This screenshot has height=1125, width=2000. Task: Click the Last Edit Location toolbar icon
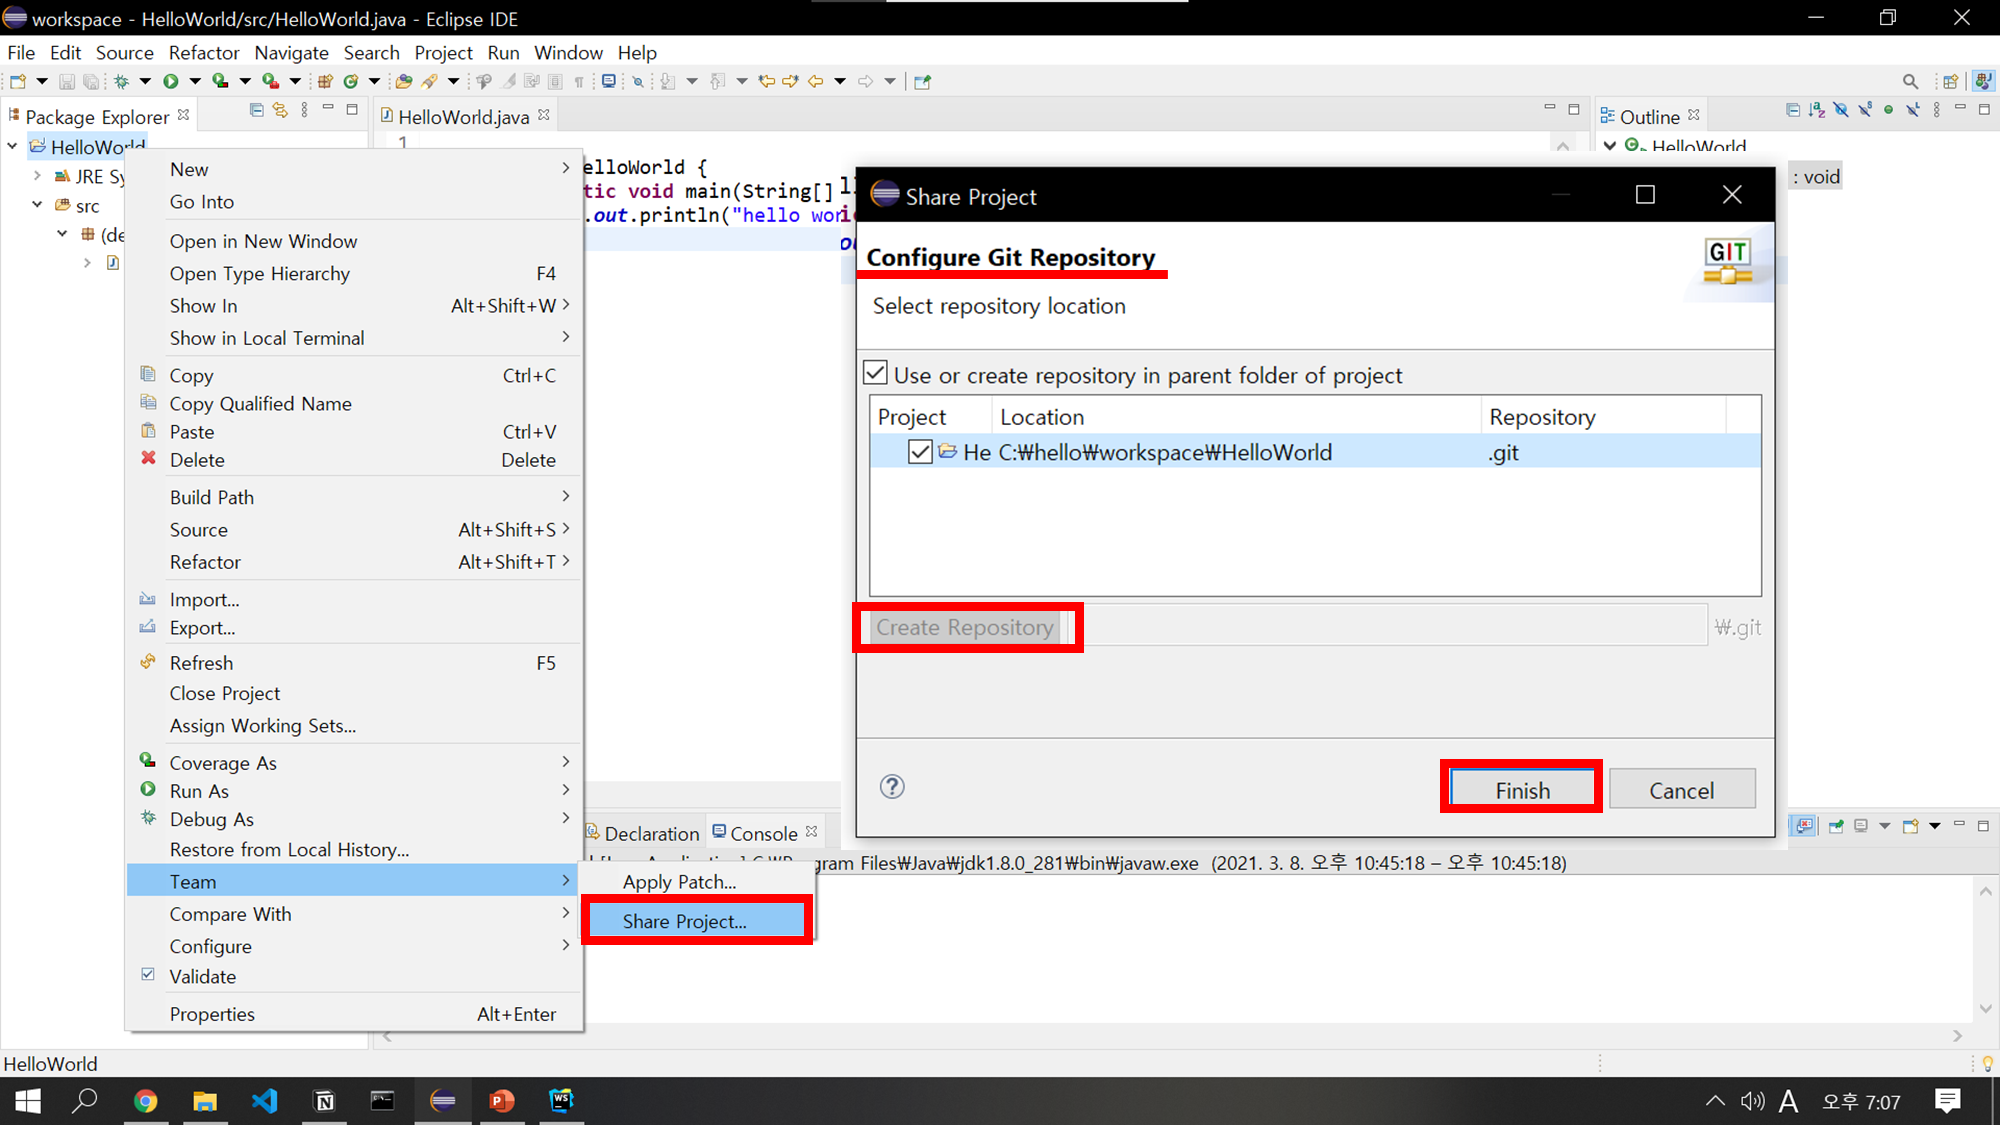pyautogui.click(x=767, y=81)
